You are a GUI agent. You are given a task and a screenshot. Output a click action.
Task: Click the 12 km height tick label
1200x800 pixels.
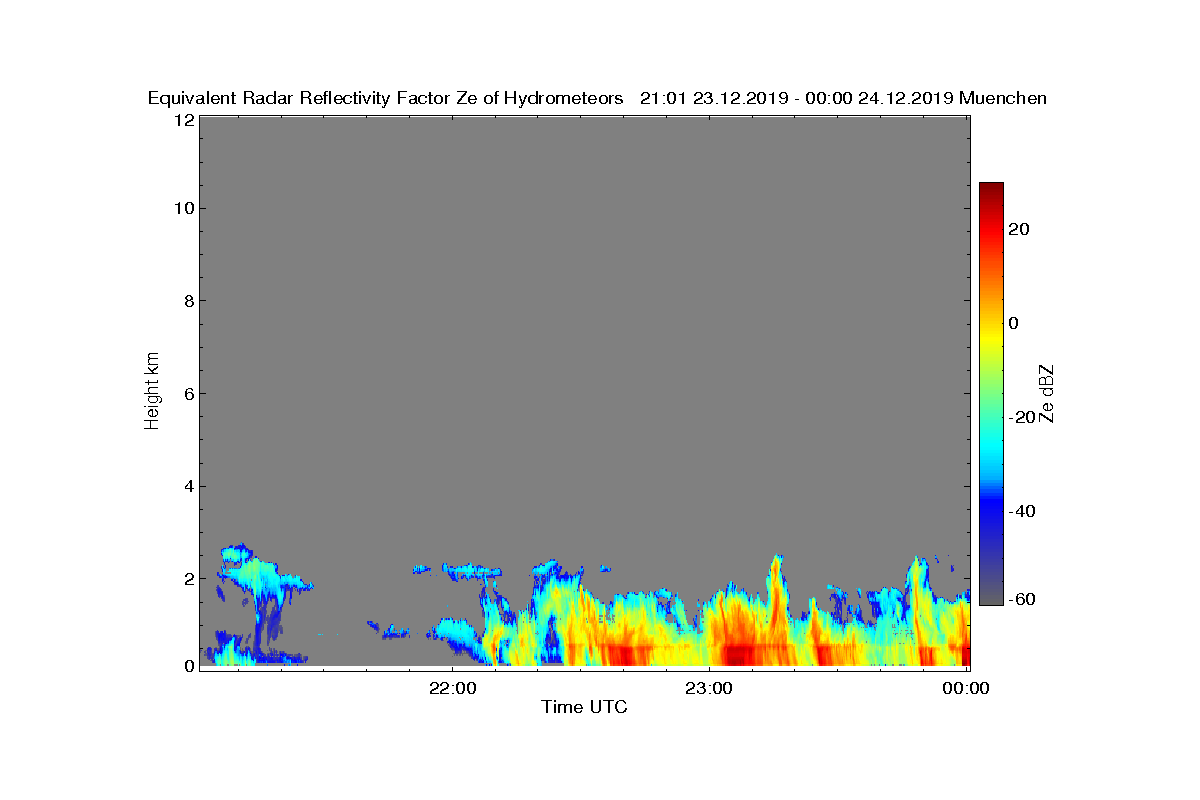click(x=183, y=120)
